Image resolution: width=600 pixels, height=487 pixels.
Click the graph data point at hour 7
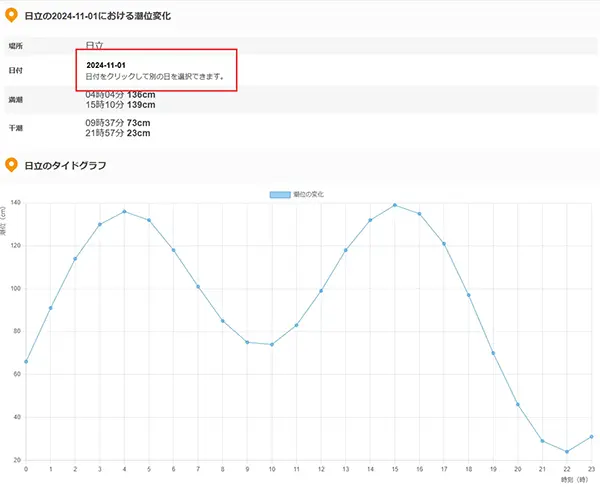click(x=198, y=287)
